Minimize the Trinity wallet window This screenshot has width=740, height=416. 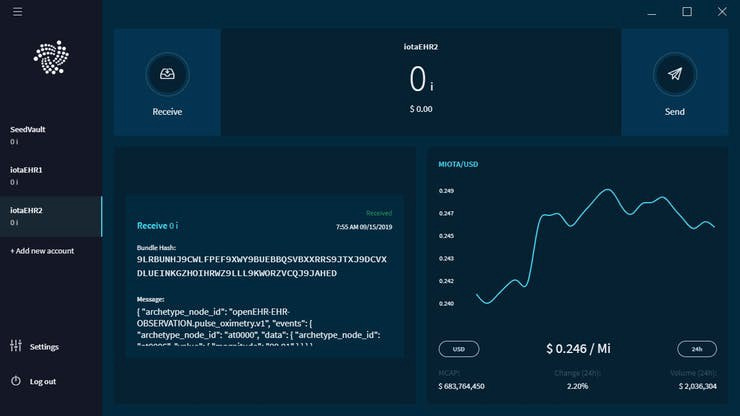pos(652,12)
